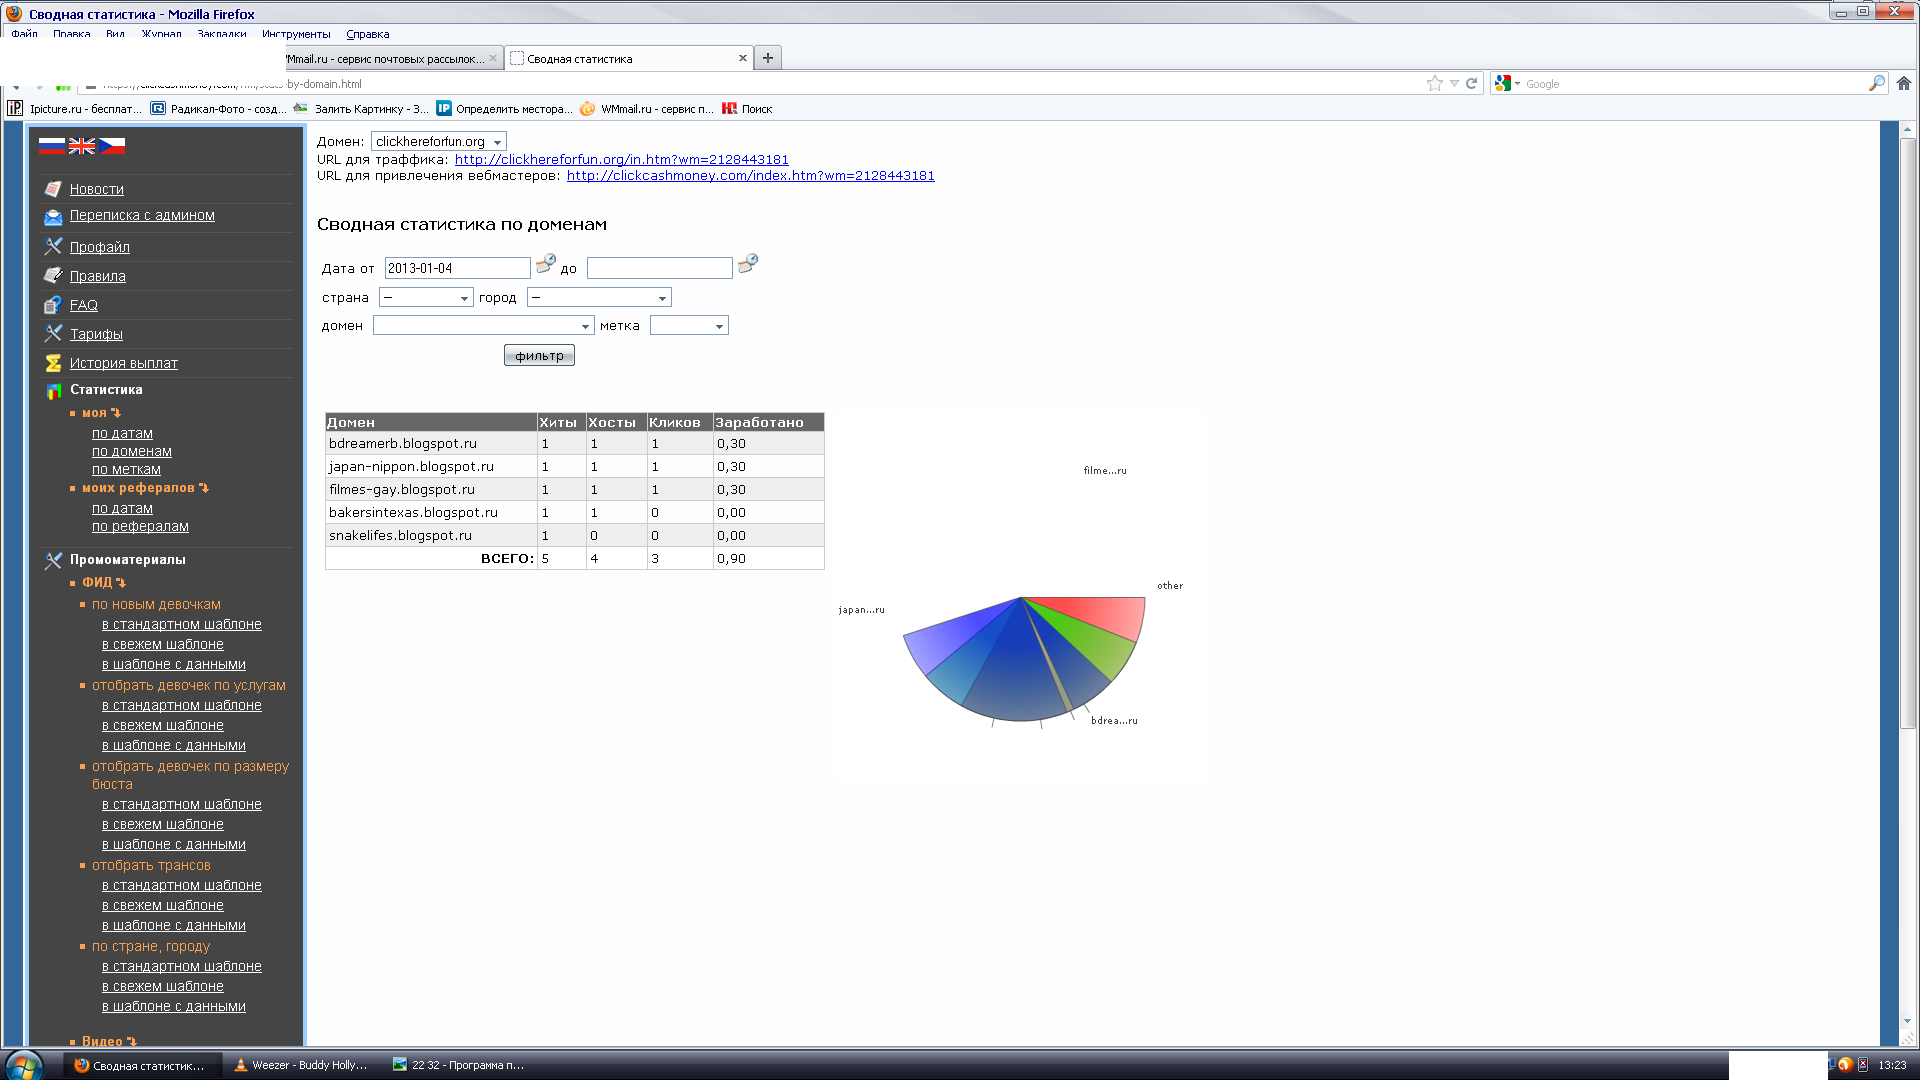Select the Czech flag language icon

(112, 145)
